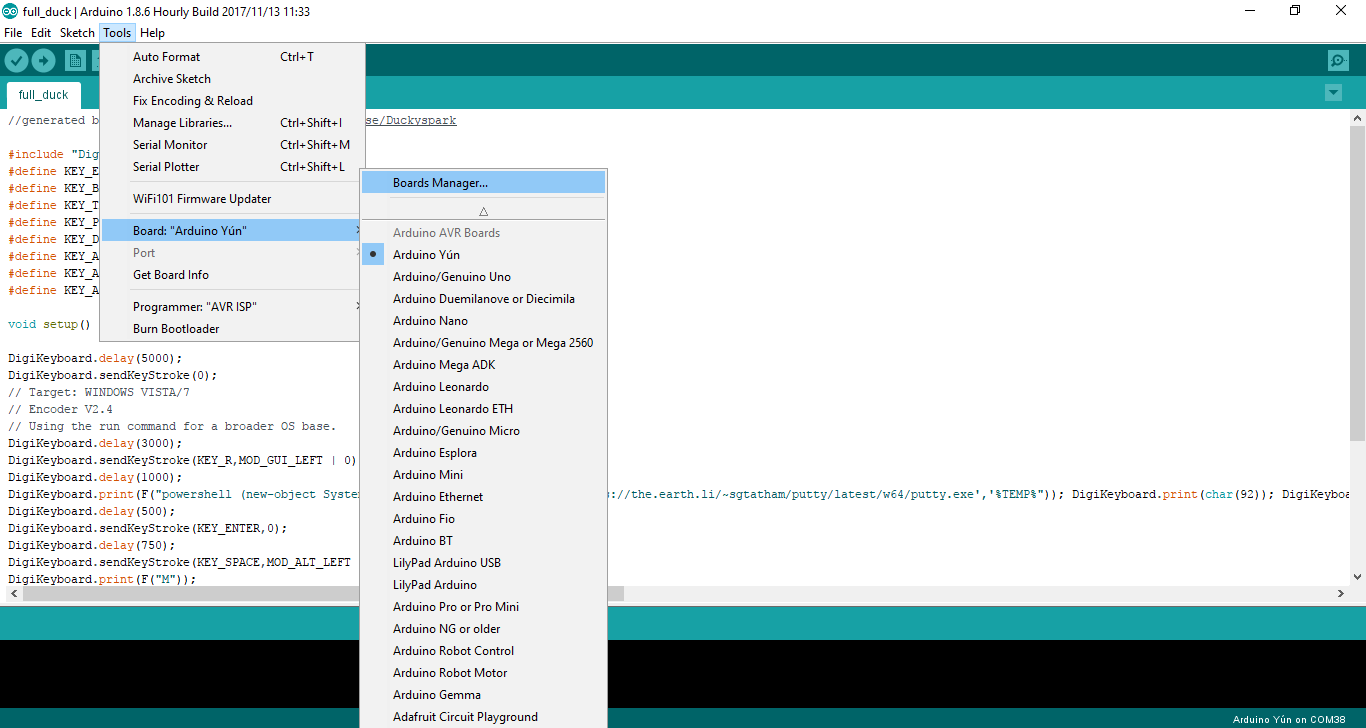Click Get Board Info

point(232,275)
